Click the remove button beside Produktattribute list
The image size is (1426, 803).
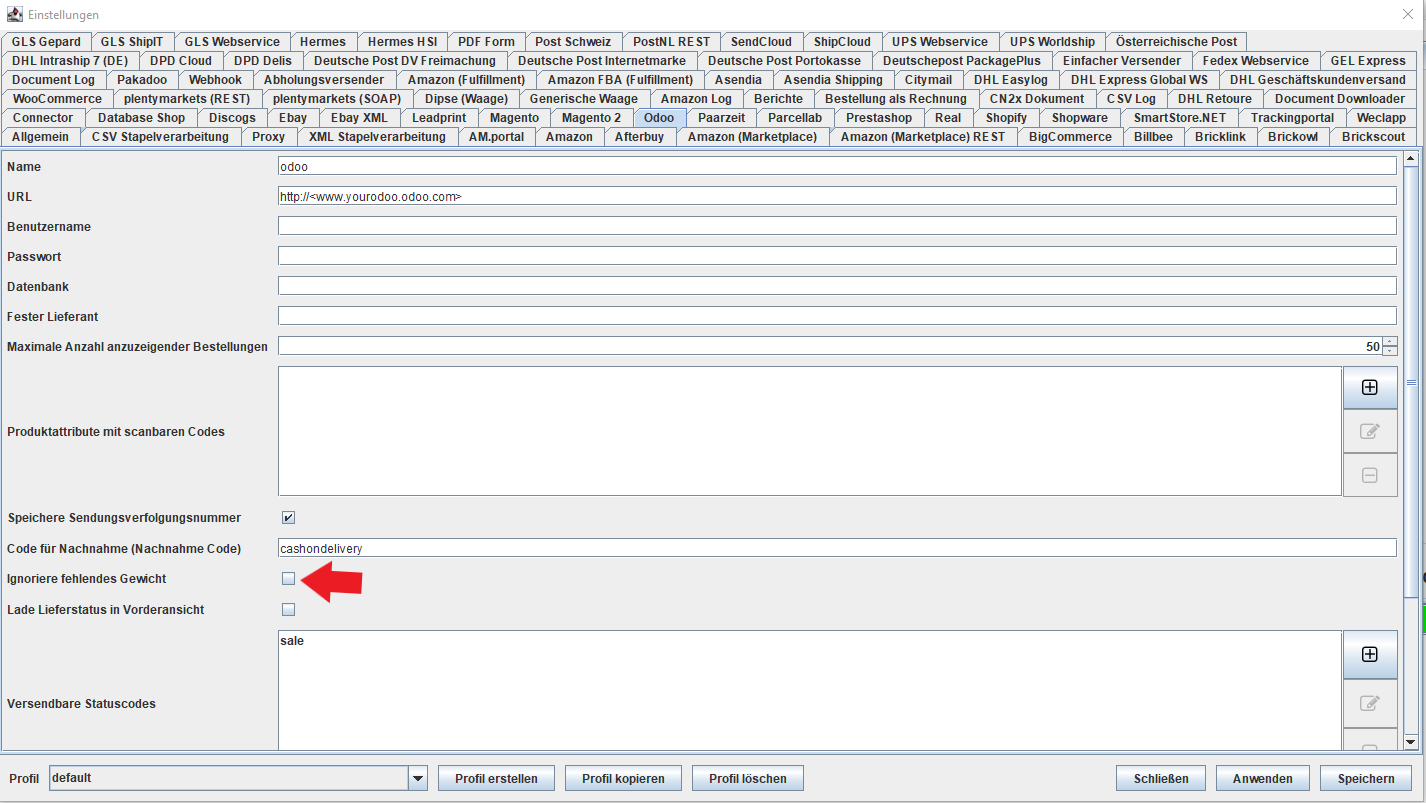point(1370,475)
